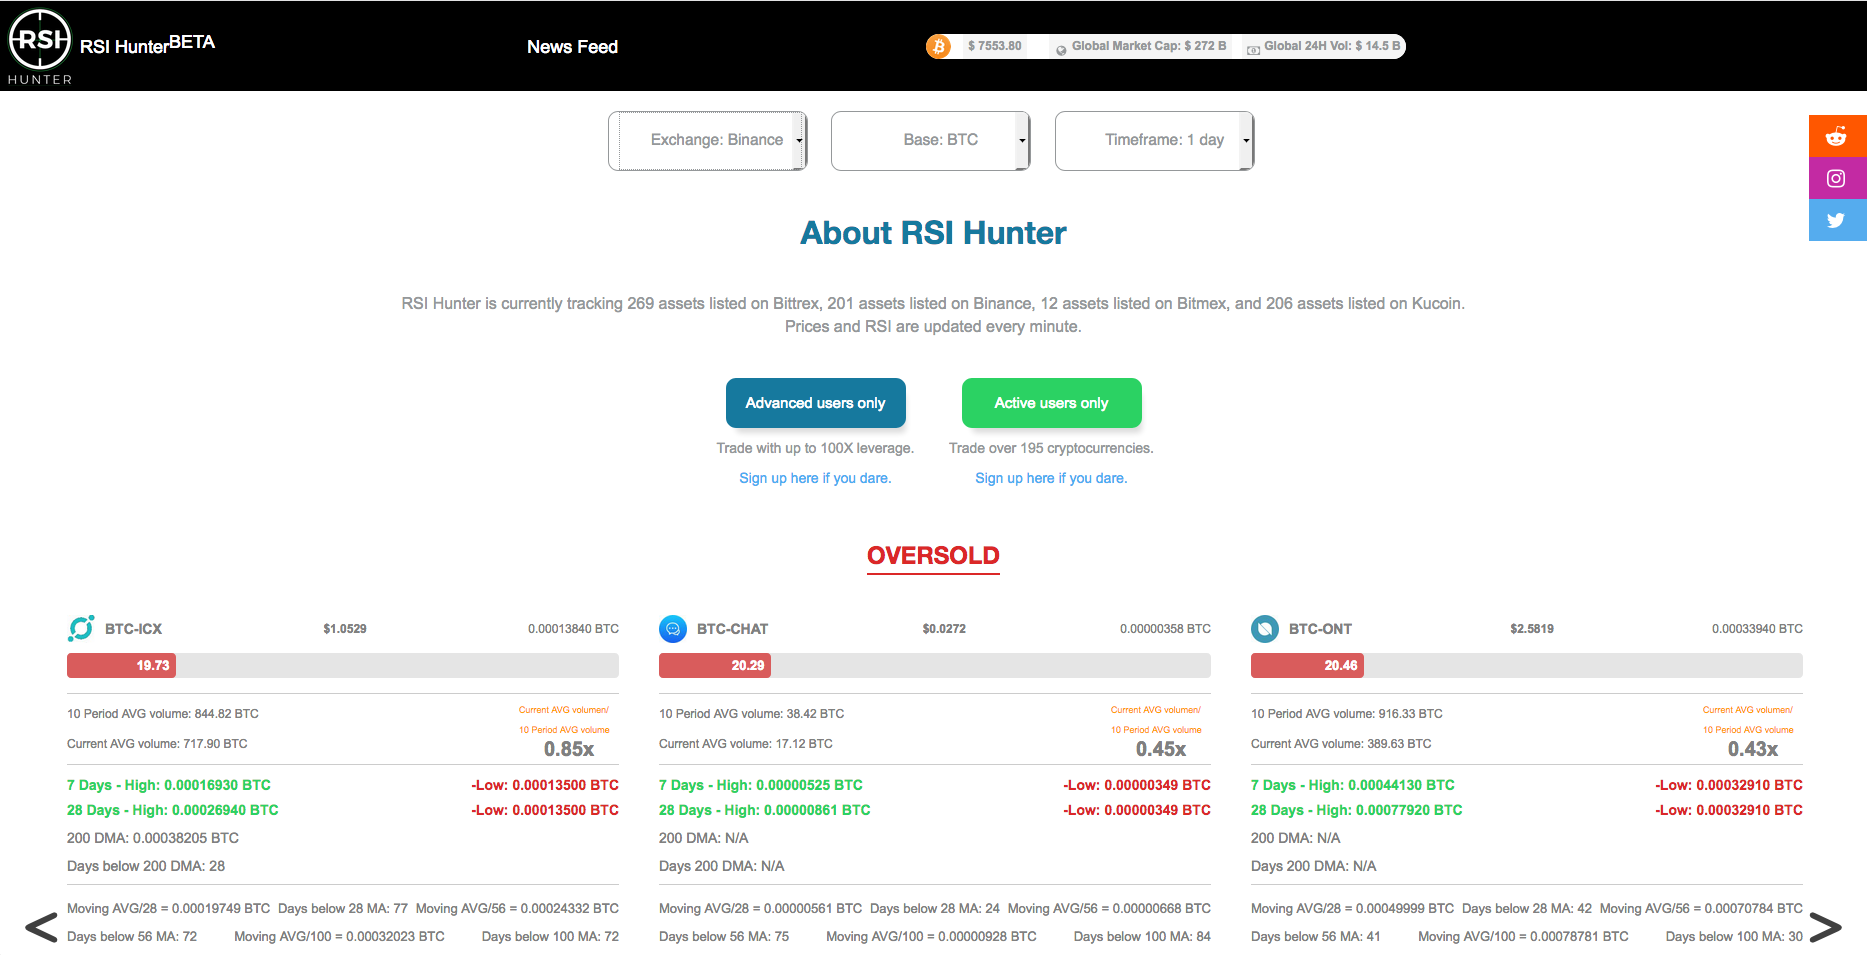Screen dimensions: 1867x955
Task: Open the Reddit social link
Action: click(x=1837, y=136)
